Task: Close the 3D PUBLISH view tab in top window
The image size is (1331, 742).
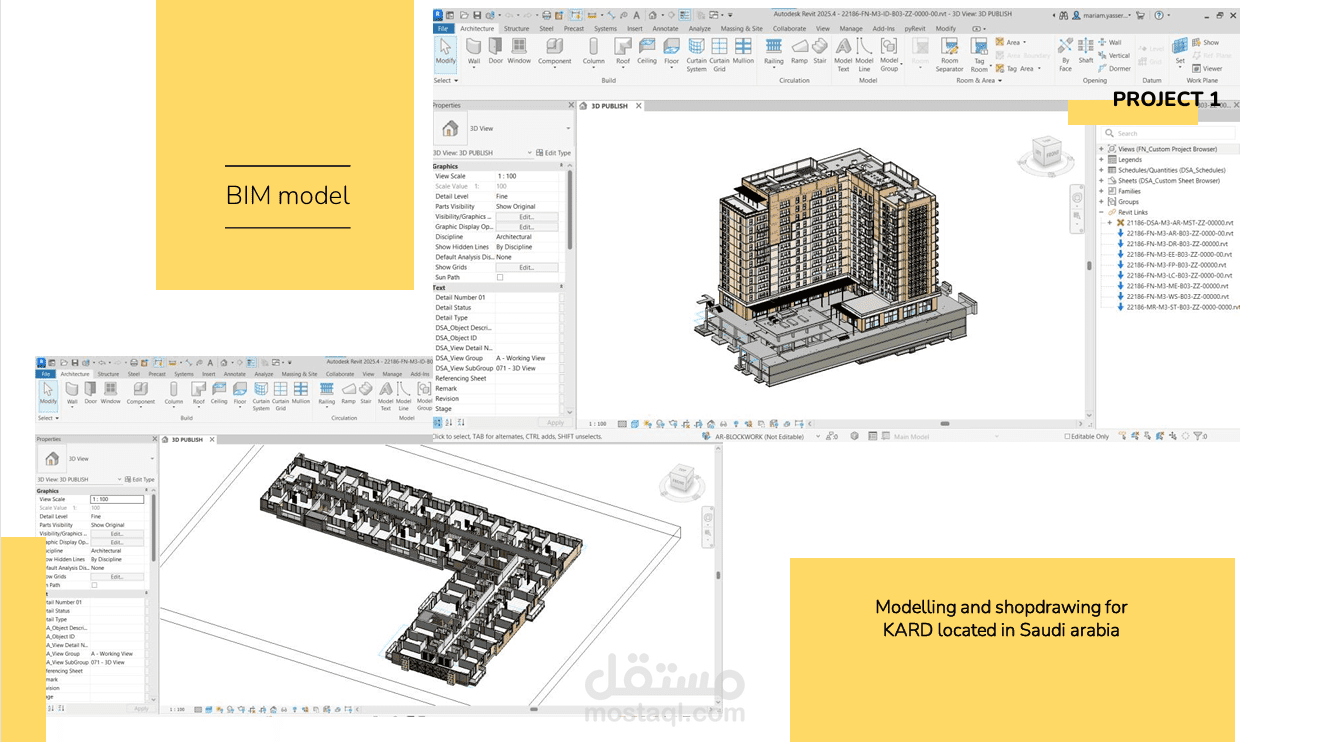Action: [638, 105]
